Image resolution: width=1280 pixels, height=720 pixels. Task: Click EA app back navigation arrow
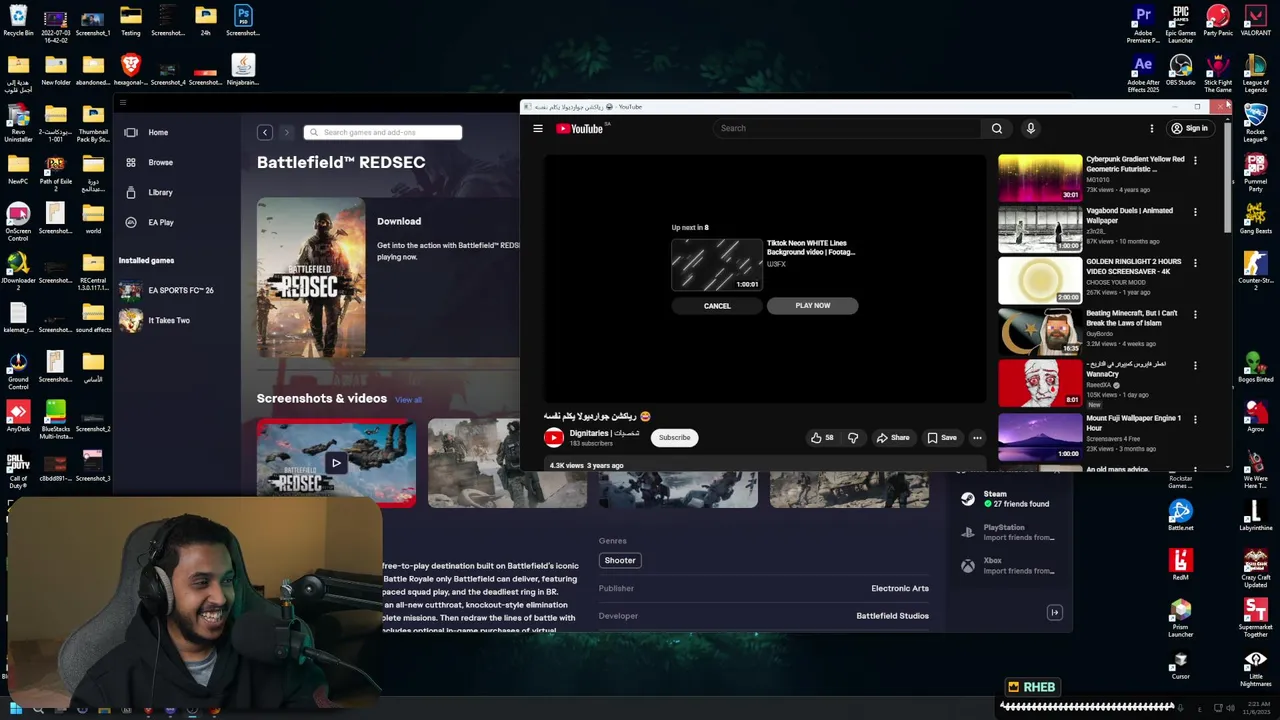[x=265, y=132]
